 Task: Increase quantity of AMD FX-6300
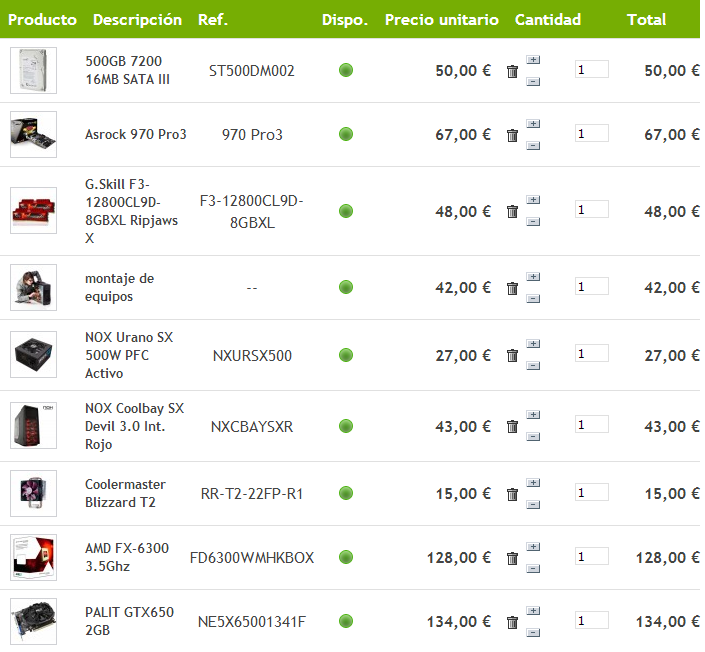[533, 547]
